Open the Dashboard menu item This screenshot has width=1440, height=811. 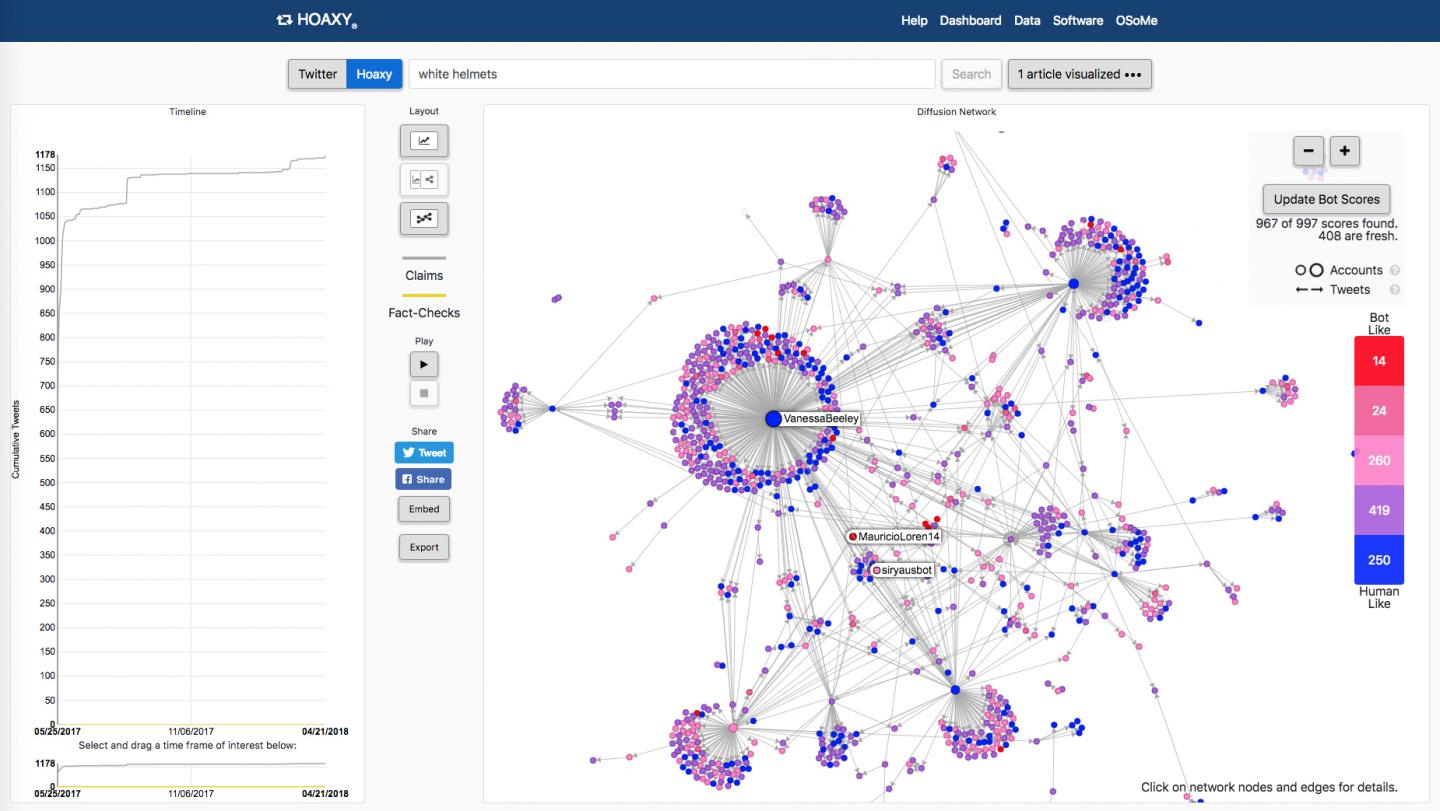point(970,20)
